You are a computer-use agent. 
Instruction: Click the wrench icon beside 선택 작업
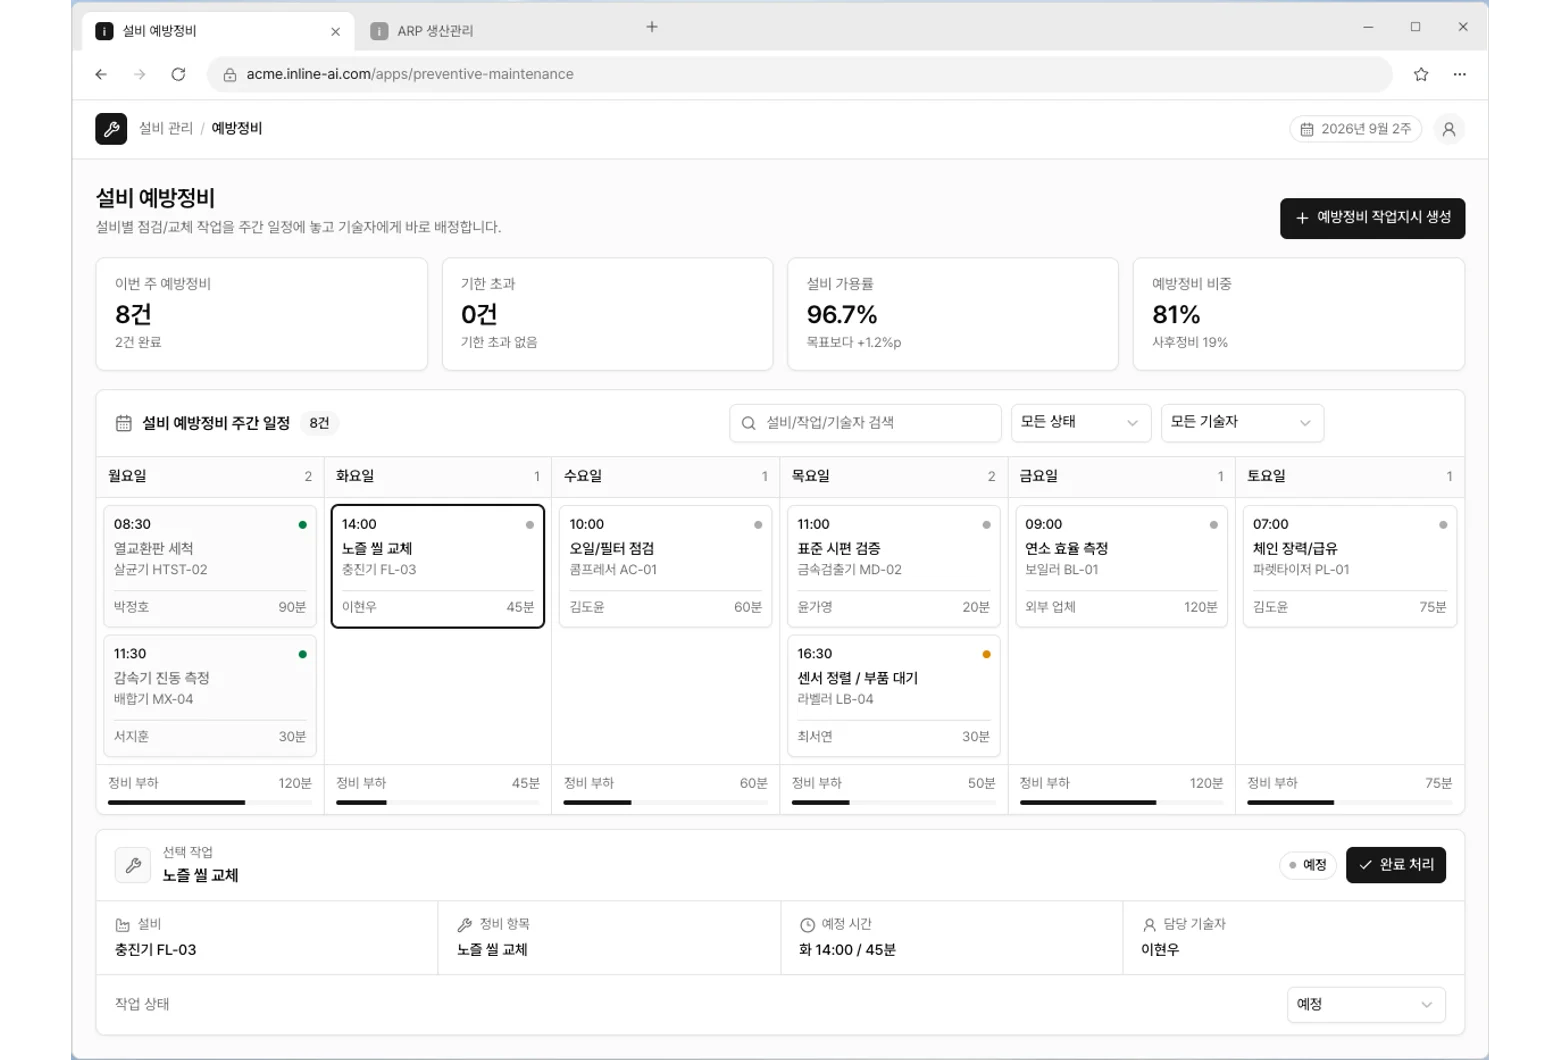tap(133, 865)
